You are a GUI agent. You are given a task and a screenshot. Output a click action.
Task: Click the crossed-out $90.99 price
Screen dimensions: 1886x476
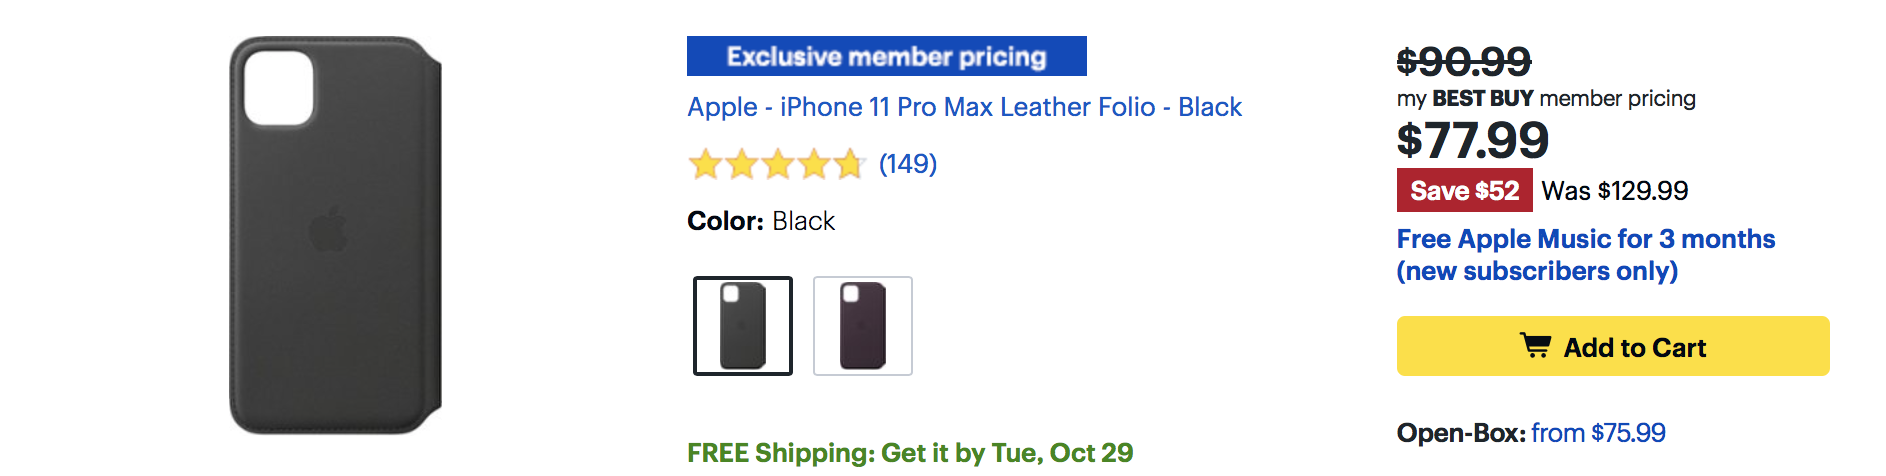(x=1463, y=62)
